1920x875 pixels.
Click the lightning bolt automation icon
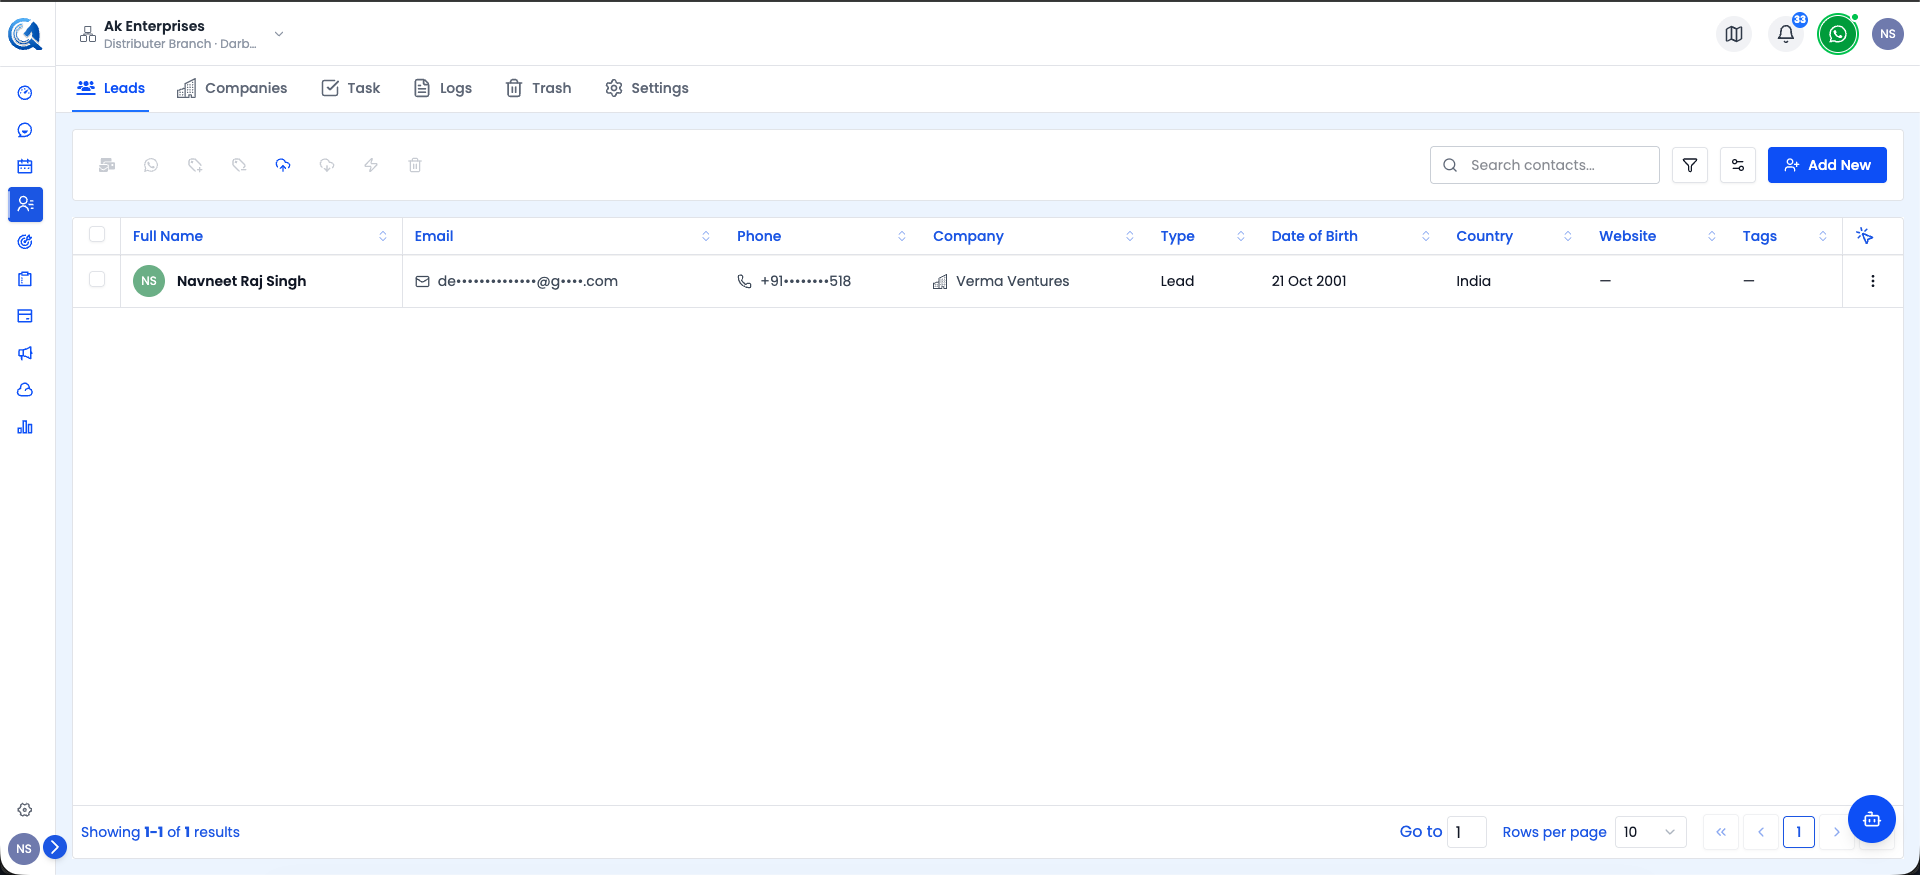(x=371, y=165)
